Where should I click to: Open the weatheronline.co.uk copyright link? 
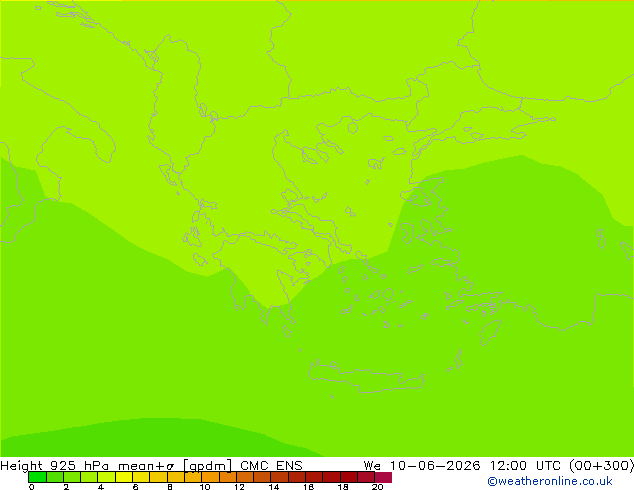pyautogui.click(x=550, y=481)
